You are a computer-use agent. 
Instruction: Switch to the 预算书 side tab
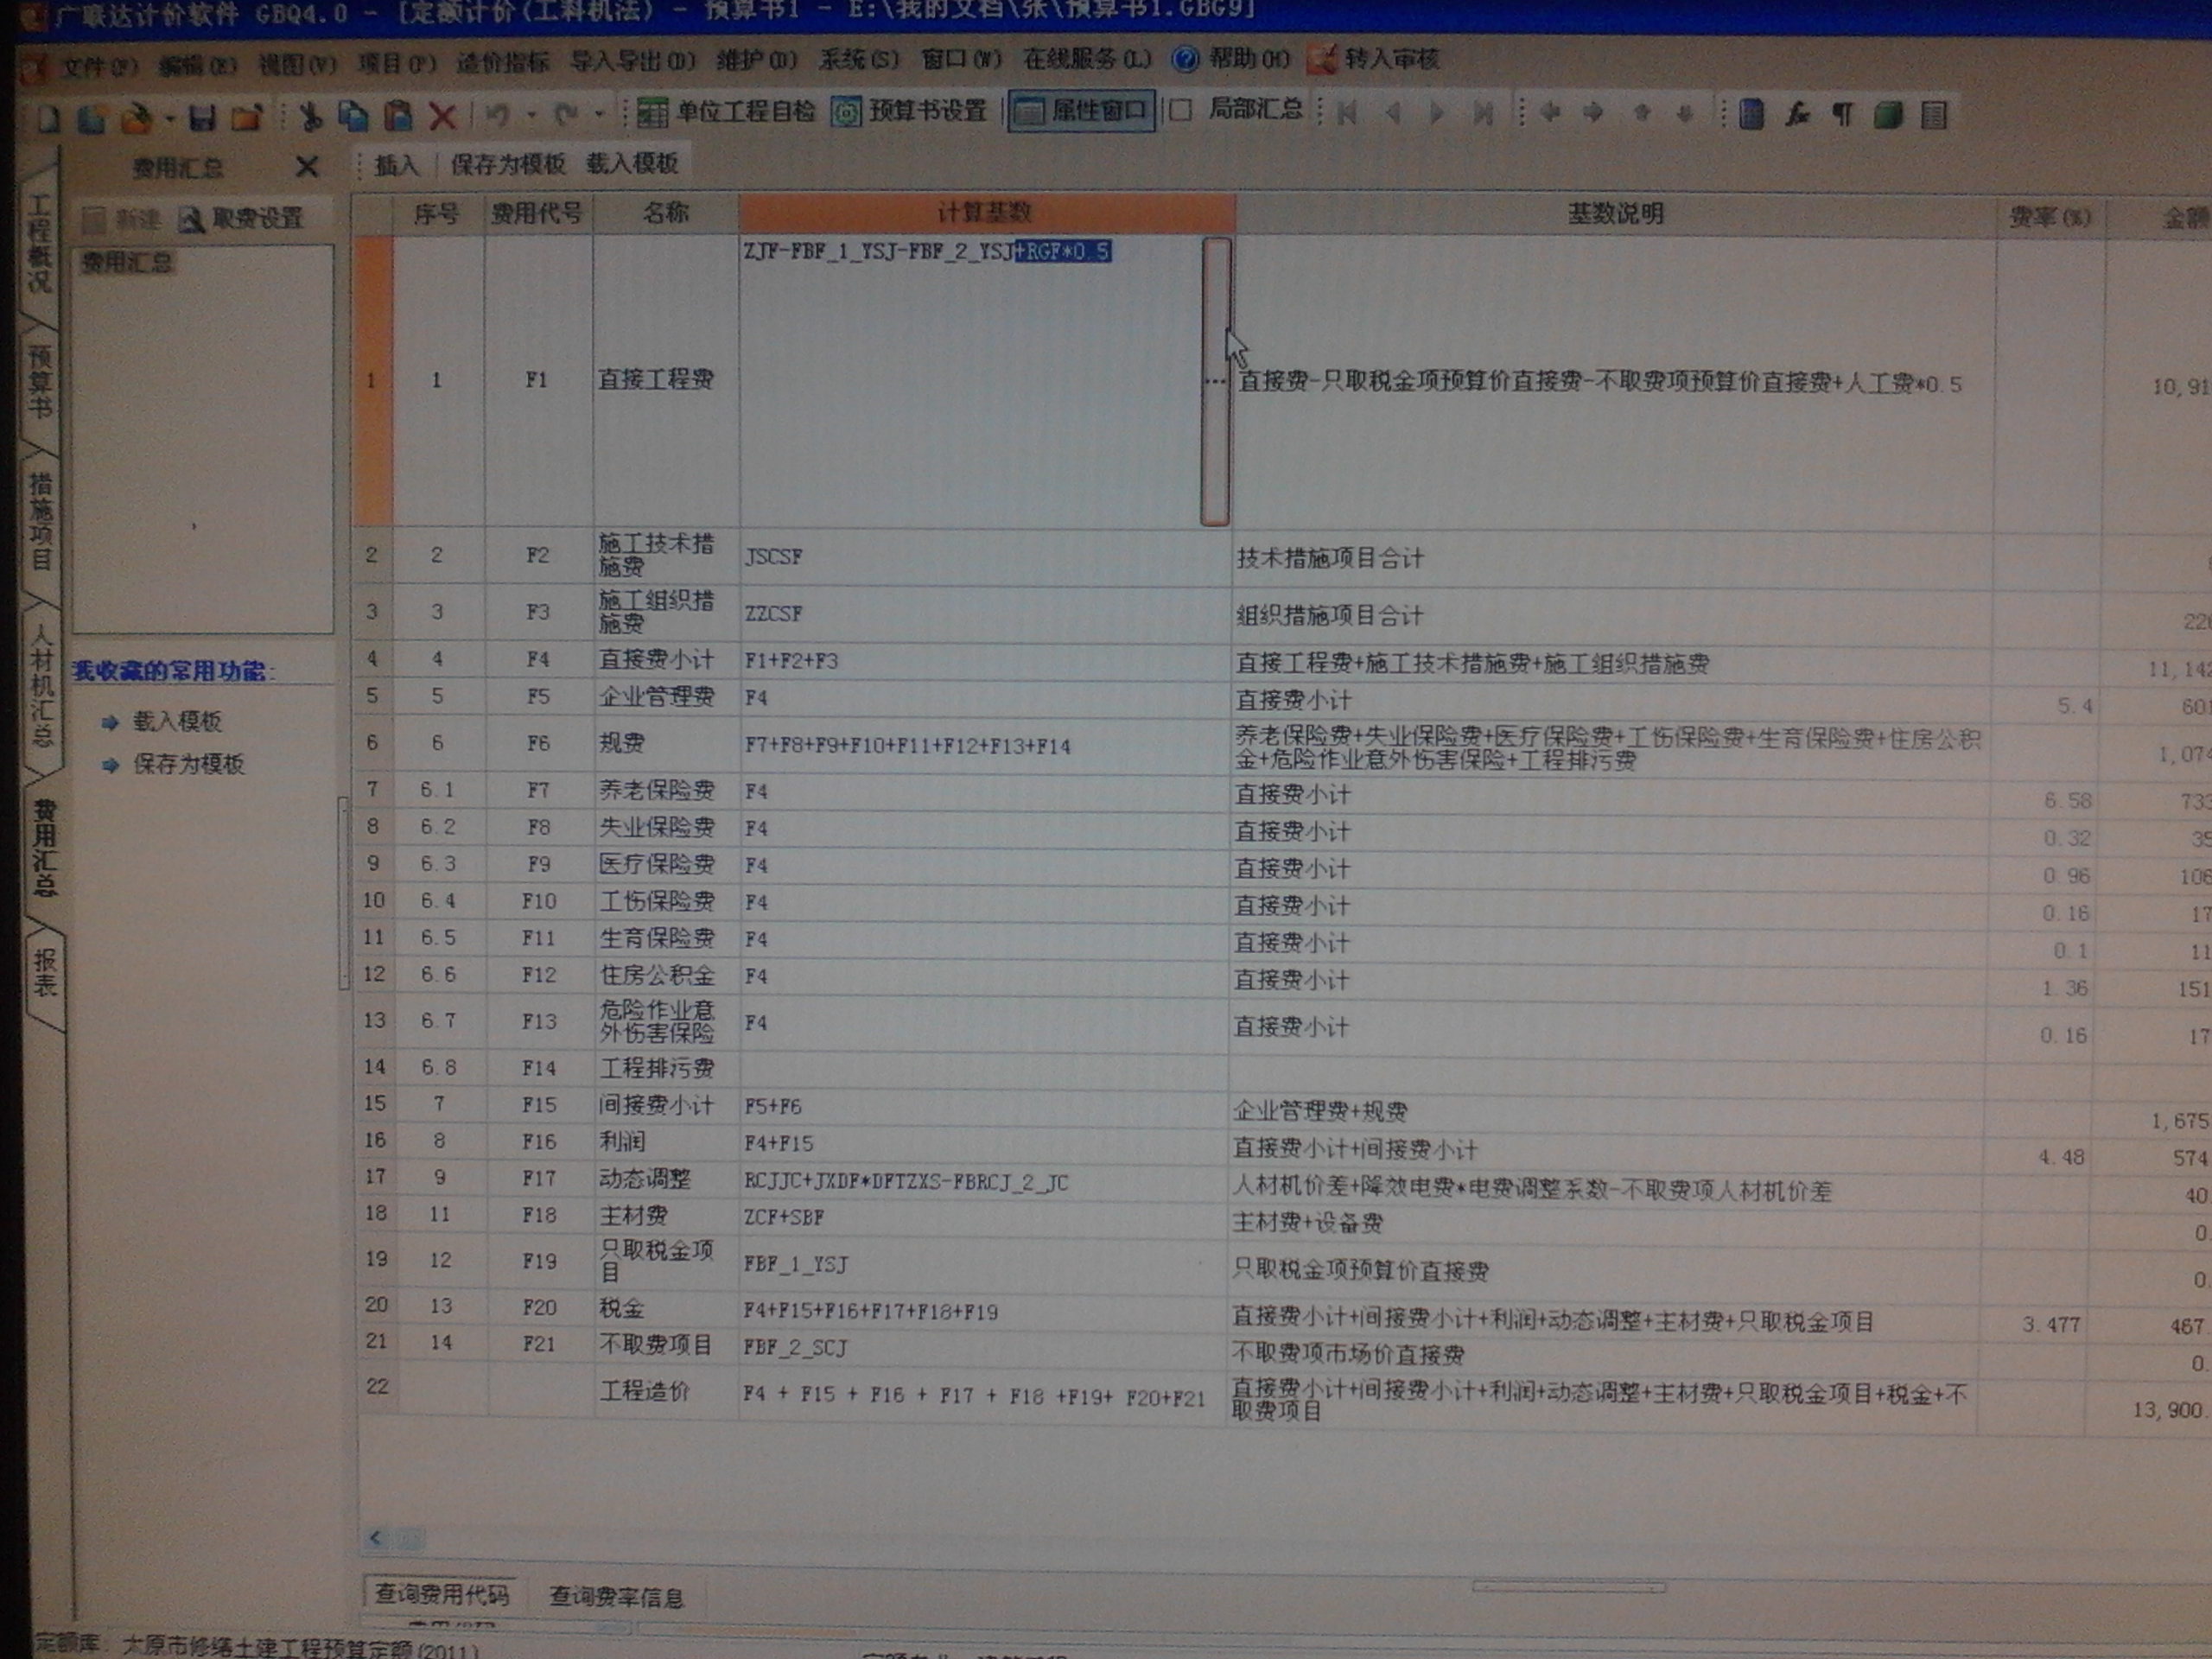[39, 382]
